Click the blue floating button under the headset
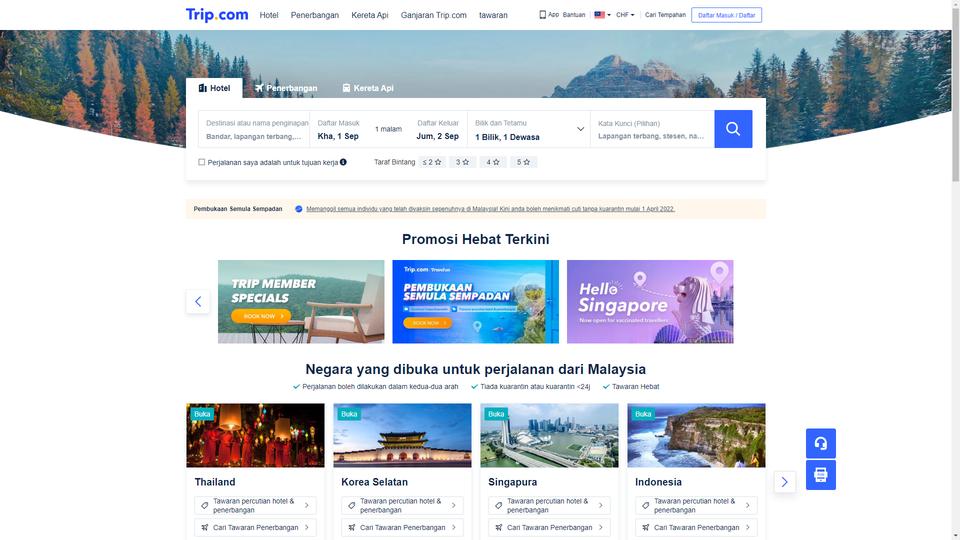This screenshot has height=540, width=960. 820,474
